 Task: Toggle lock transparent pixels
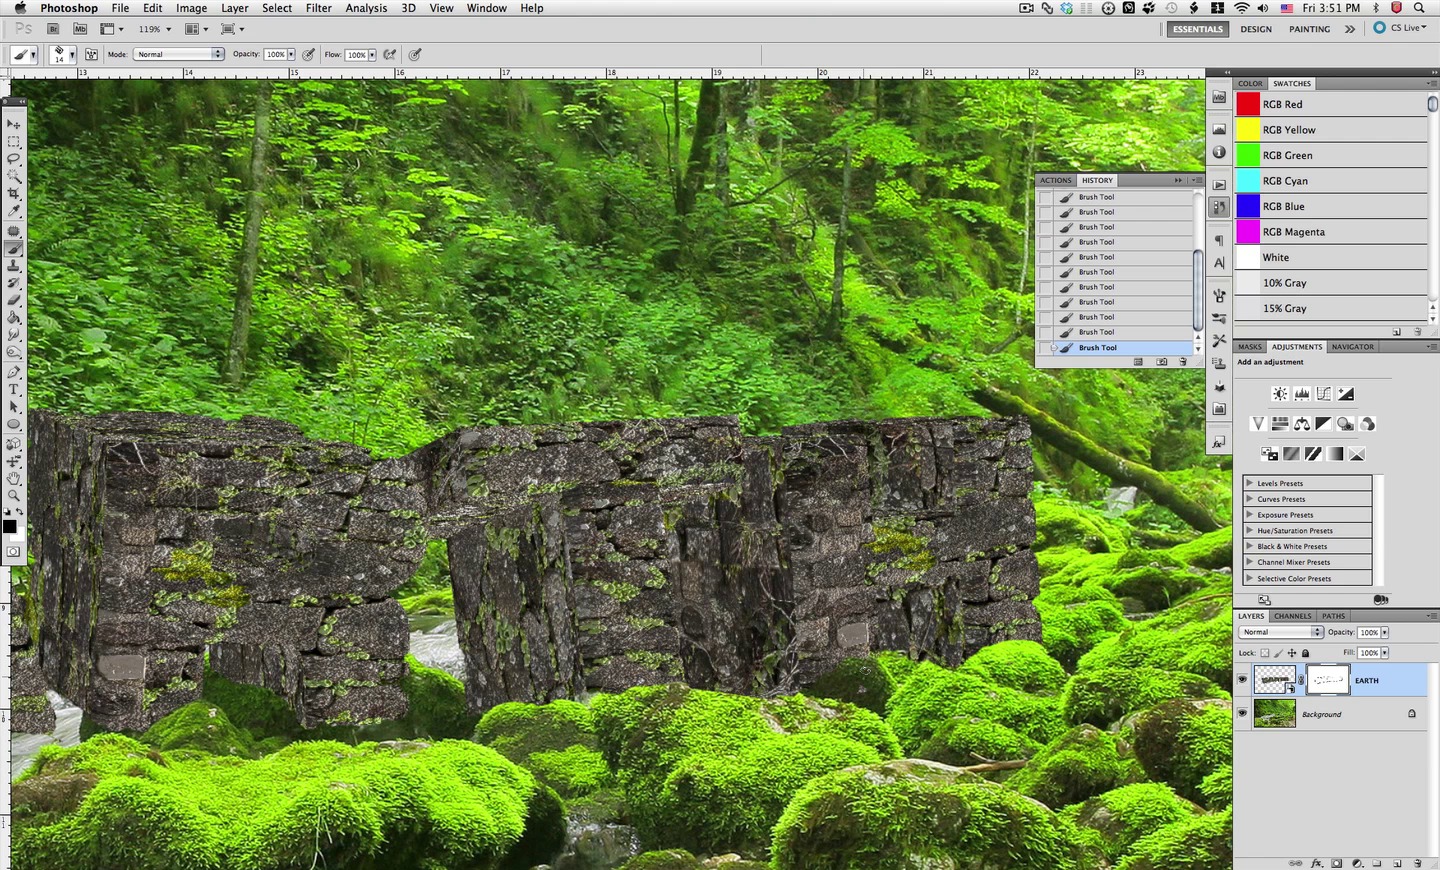coord(1265,653)
